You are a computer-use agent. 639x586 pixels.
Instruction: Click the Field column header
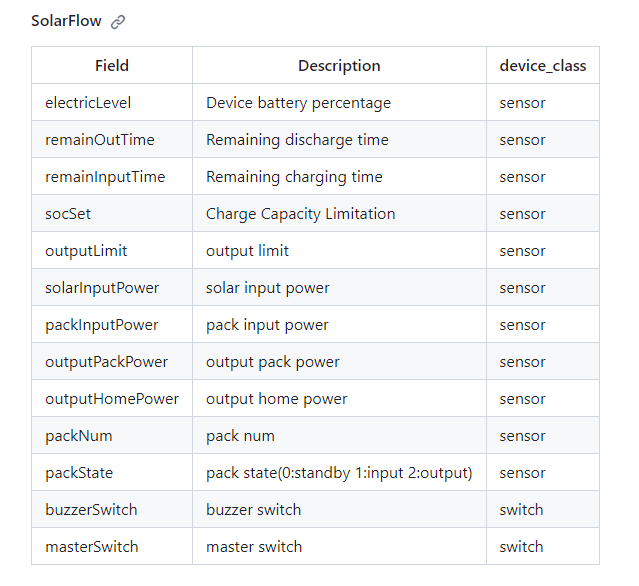pyautogui.click(x=112, y=66)
